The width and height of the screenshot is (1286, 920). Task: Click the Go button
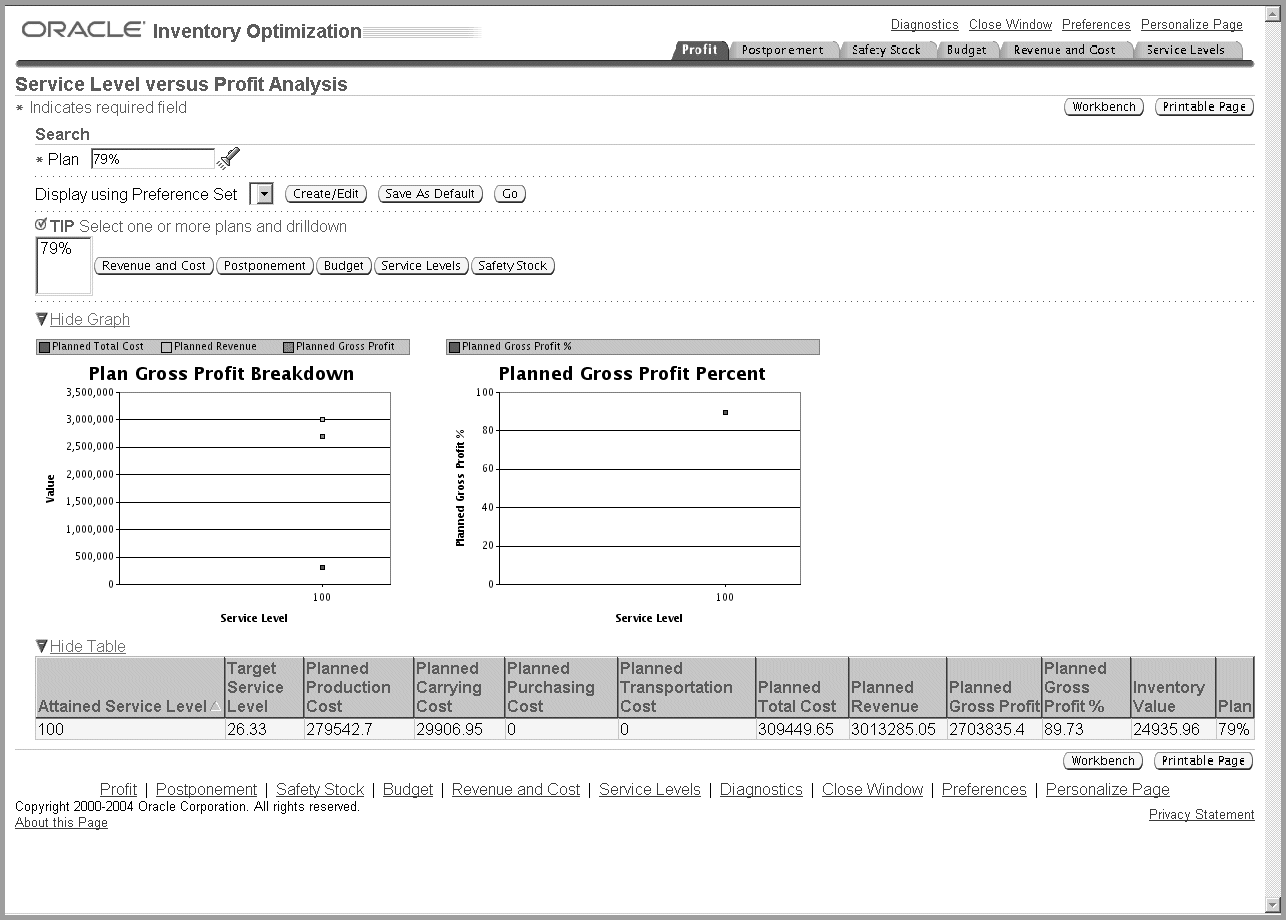tap(510, 194)
